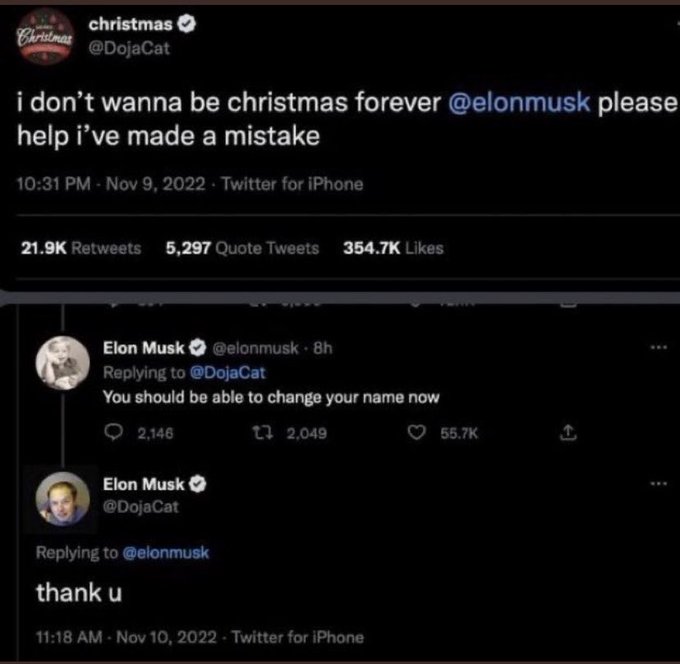Open Elon Musk's baby photo avatar
680x664 pixels.
click(x=63, y=363)
